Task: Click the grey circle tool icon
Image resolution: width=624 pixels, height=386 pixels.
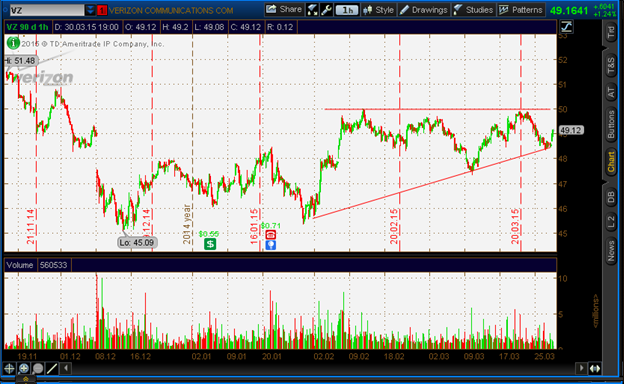Action: coord(38,368)
